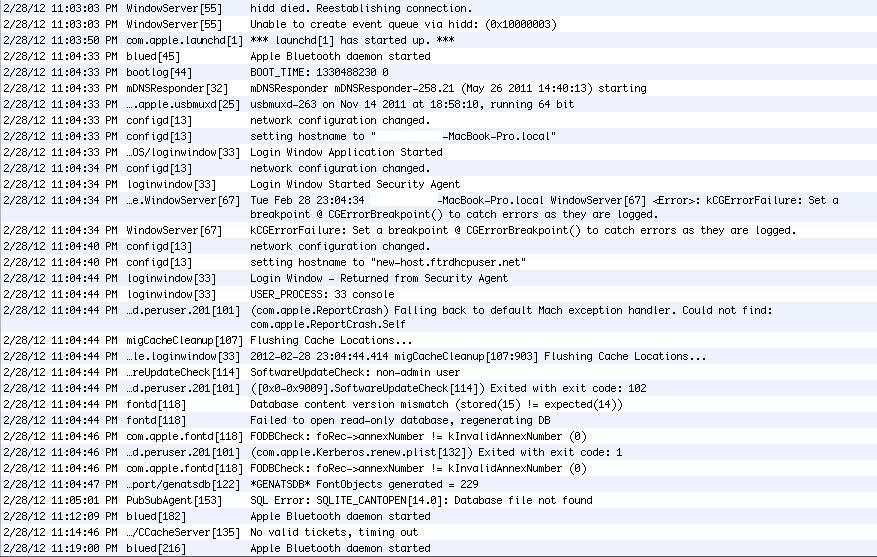Click the 'USER_PROCESS: 33 console' message
The height and width of the screenshot is (557, 877).
pyautogui.click(x=322, y=295)
